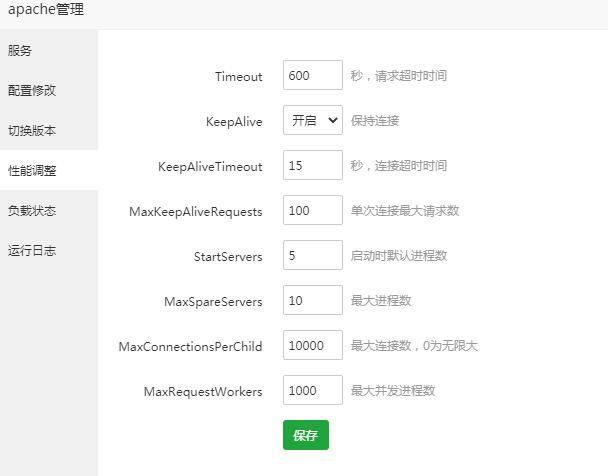Viewport: 608px width, 476px height.
Task: Go to 负载状态 tab
Action: pos(48,210)
